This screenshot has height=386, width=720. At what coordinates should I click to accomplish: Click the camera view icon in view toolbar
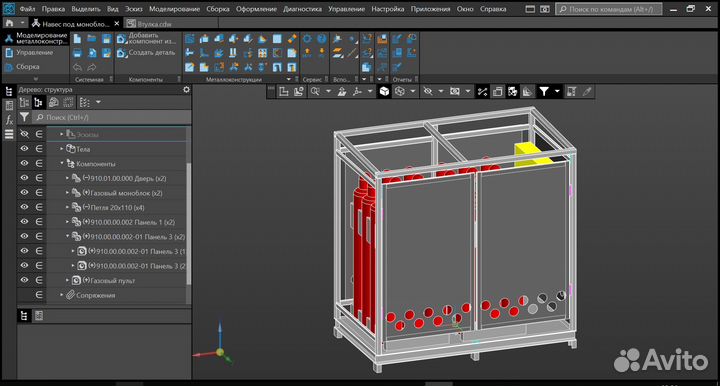(x=455, y=91)
